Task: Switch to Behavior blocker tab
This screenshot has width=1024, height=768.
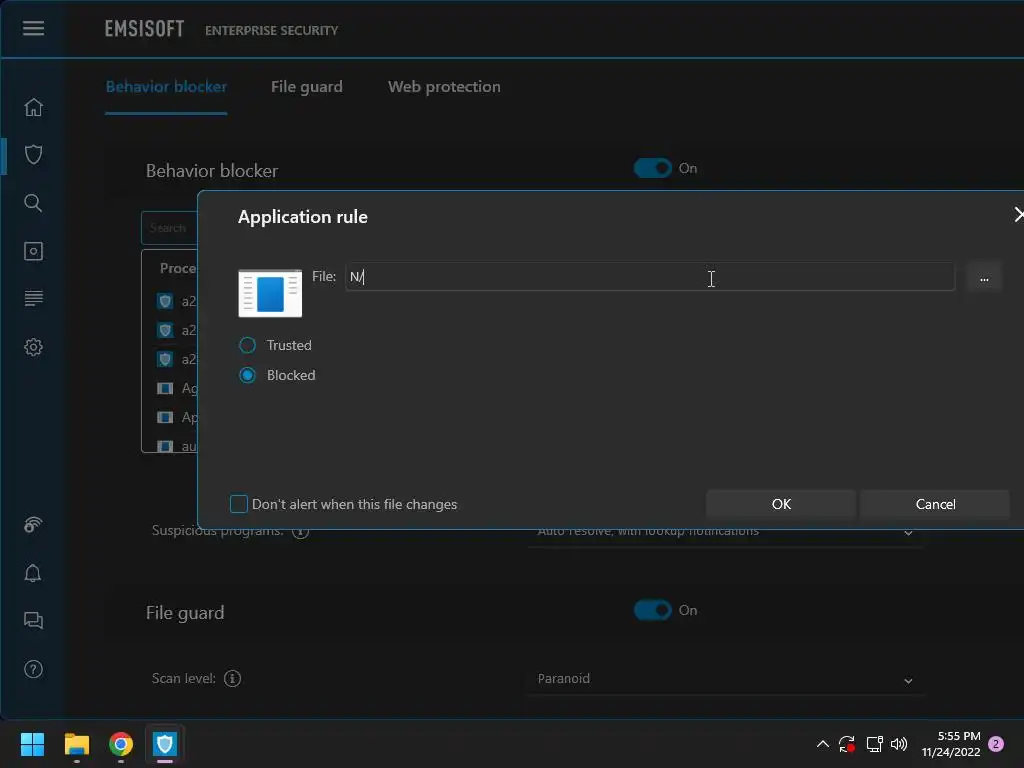Action: [x=166, y=87]
